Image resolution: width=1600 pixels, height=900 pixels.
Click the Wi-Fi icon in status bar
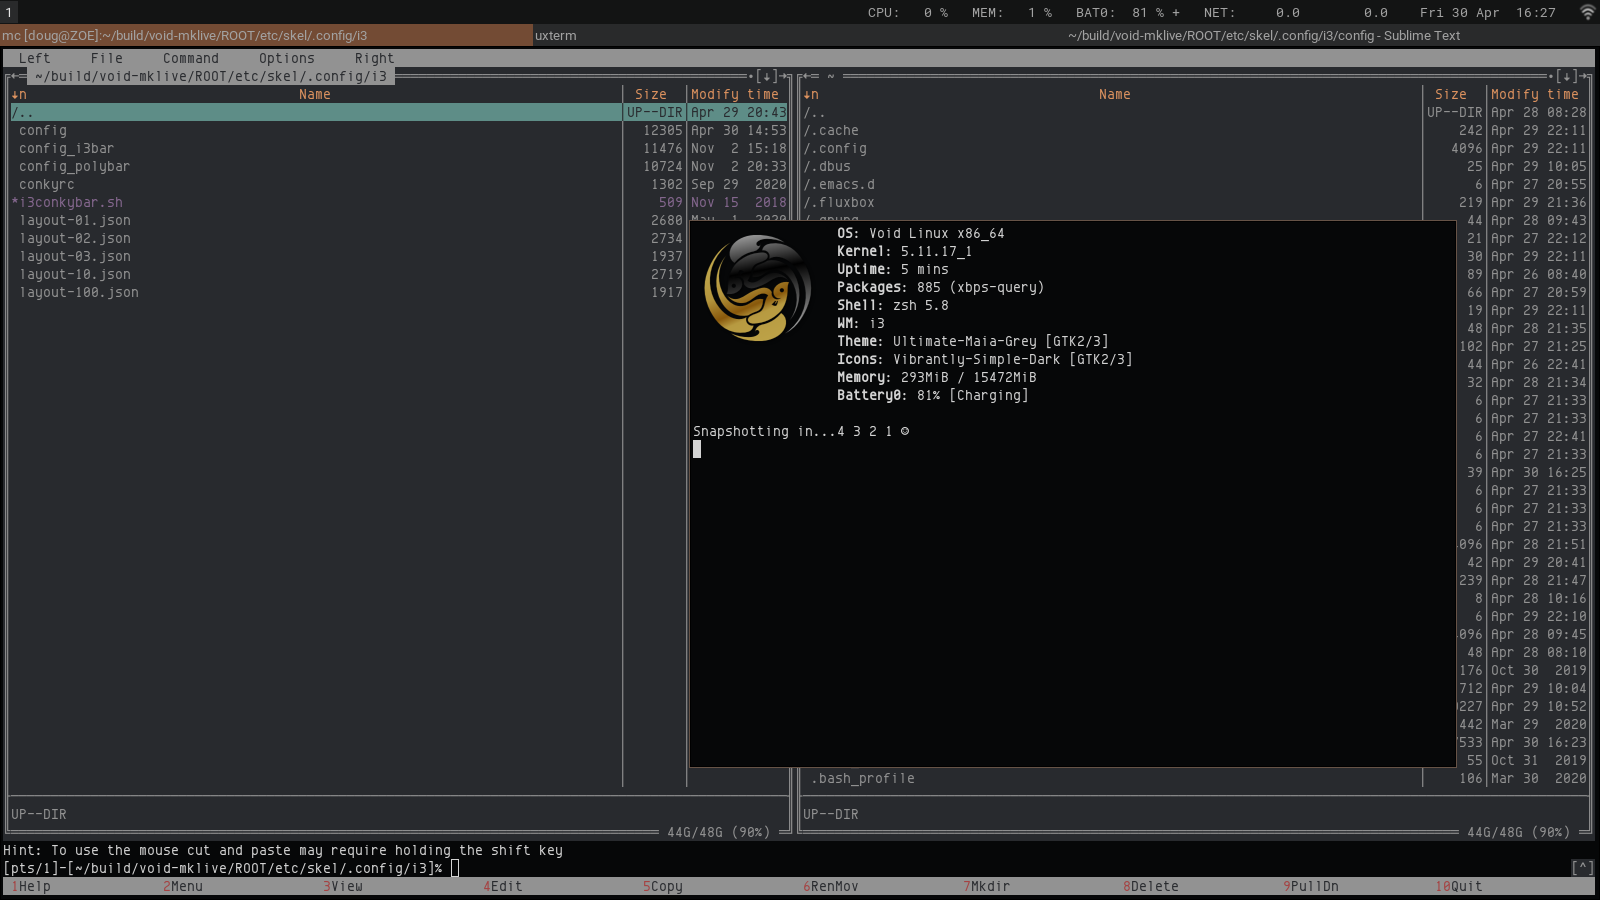point(1587,12)
